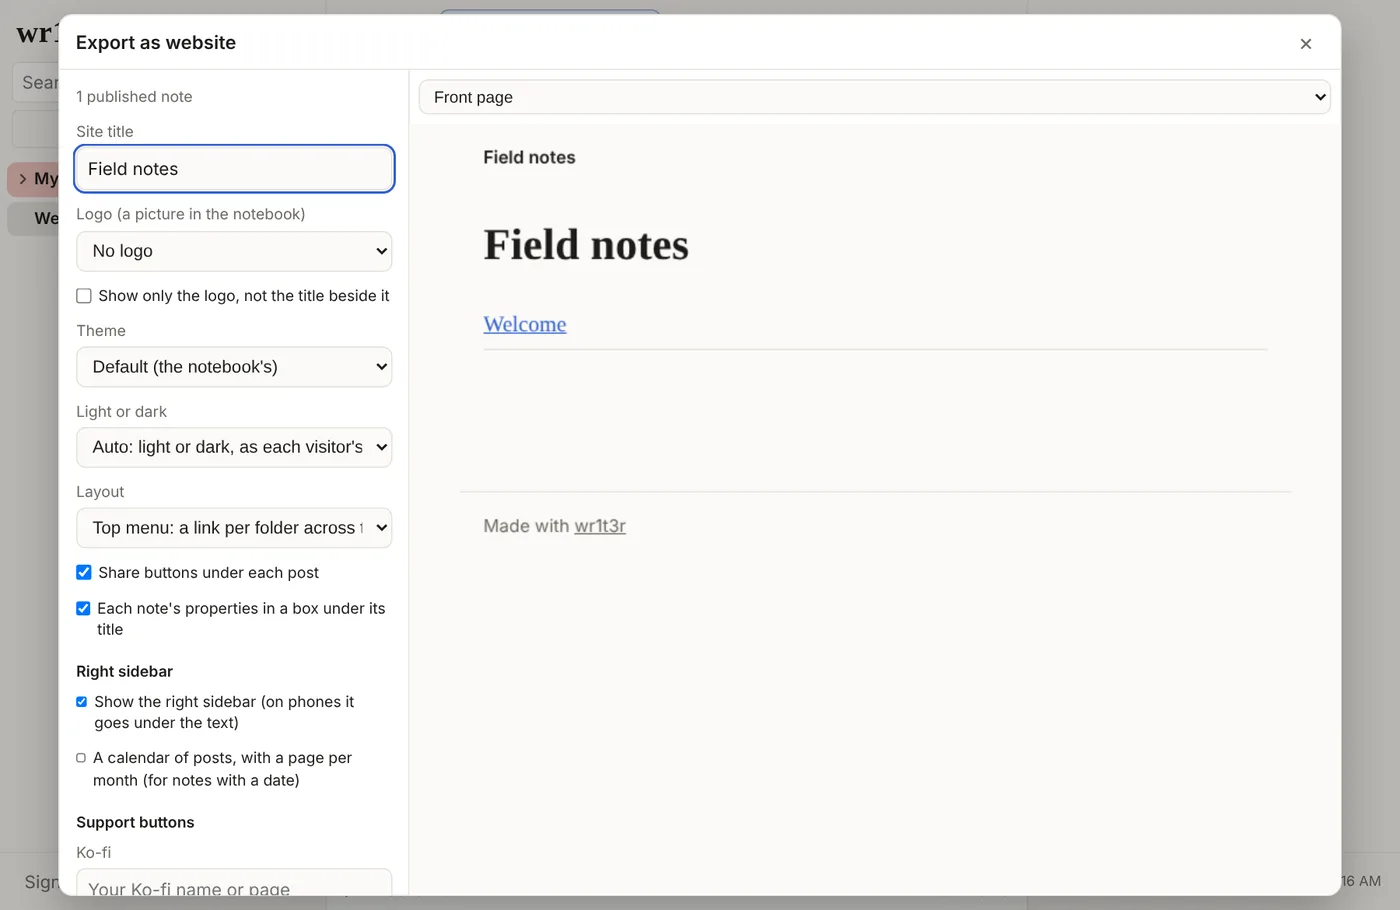This screenshot has height=910, width=1400.
Task: Toggle Show only the logo checkbox
Action: [x=84, y=296]
